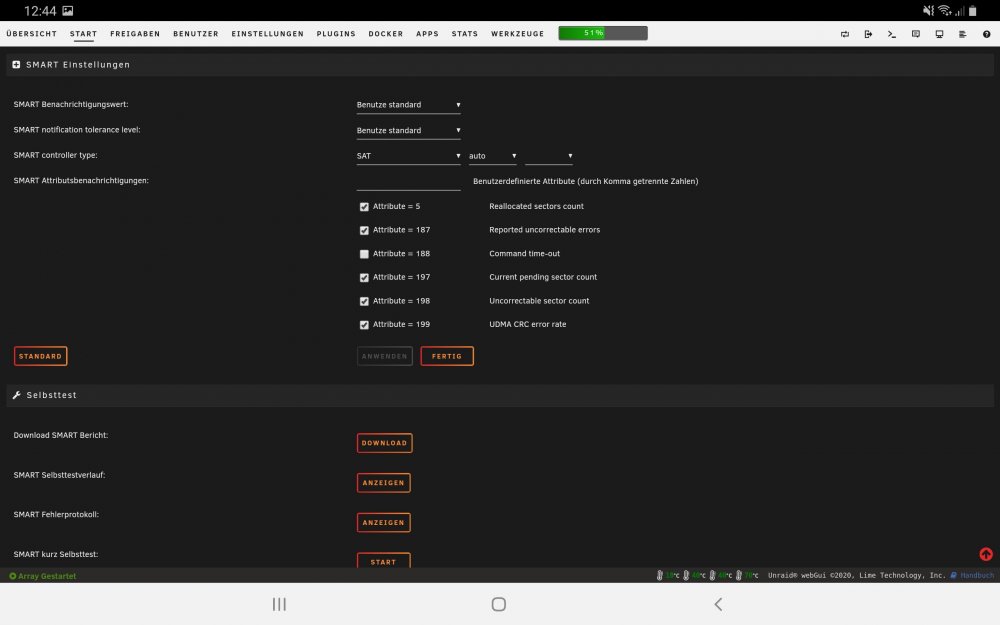Click the logout arrow icon

point(868,34)
